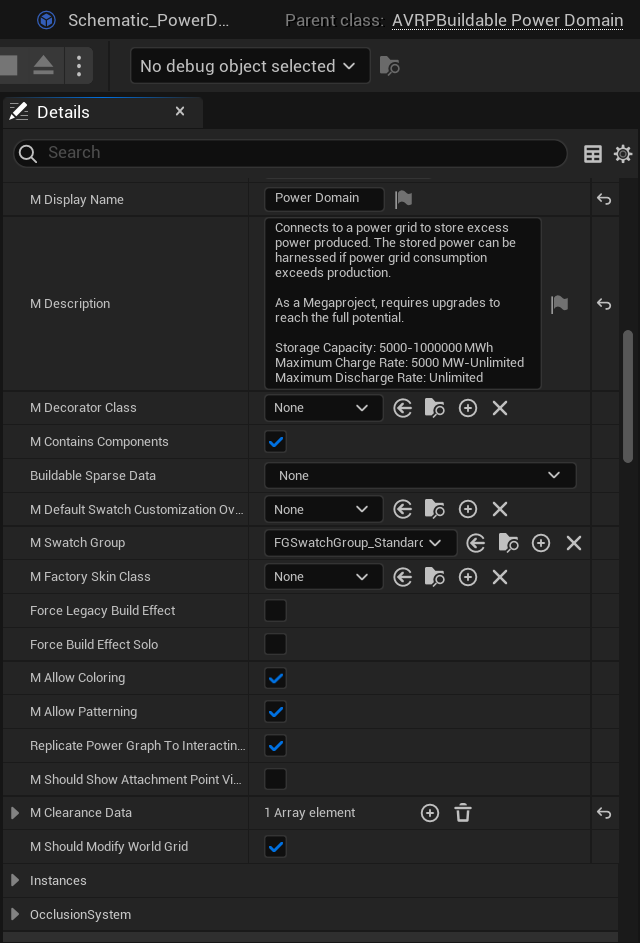
Task: Open Buildable Sparse Data dropdown
Action: [420, 476]
